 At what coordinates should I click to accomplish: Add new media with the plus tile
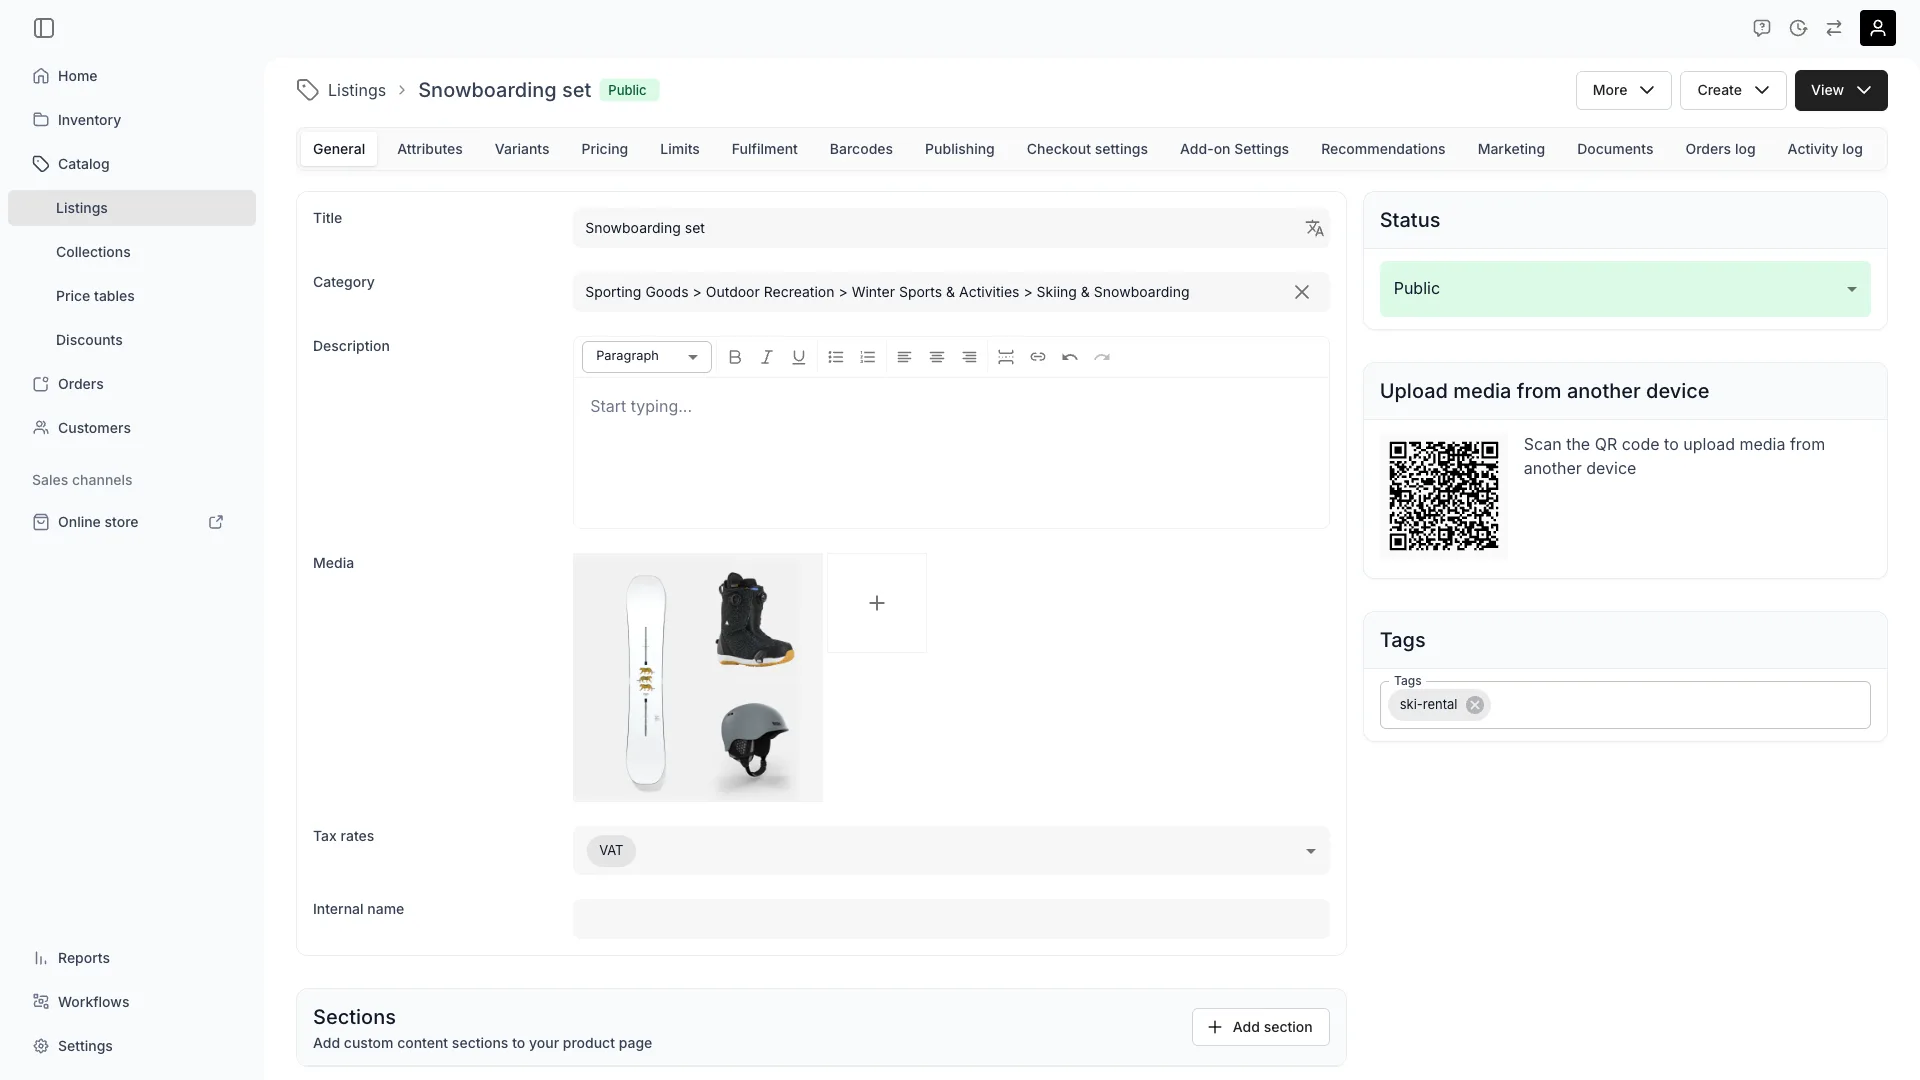pyautogui.click(x=877, y=603)
